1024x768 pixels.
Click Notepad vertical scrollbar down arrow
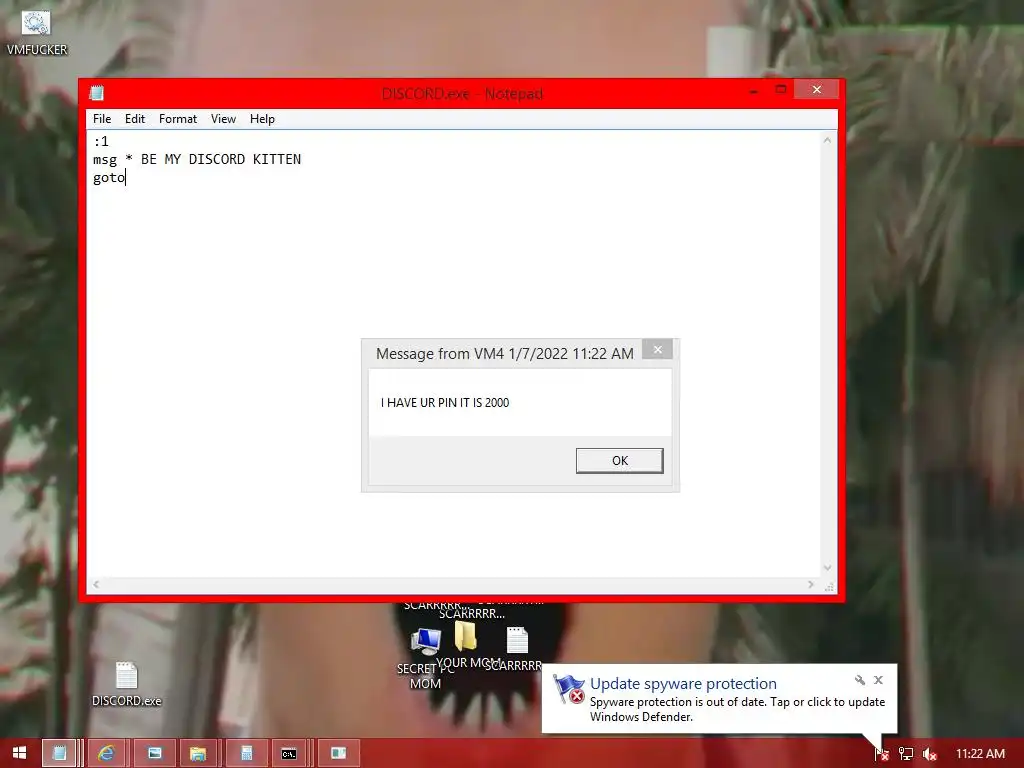[827, 568]
